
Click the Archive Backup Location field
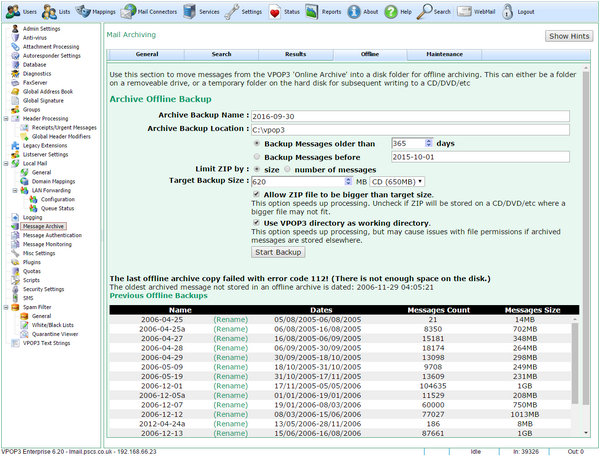pos(410,130)
